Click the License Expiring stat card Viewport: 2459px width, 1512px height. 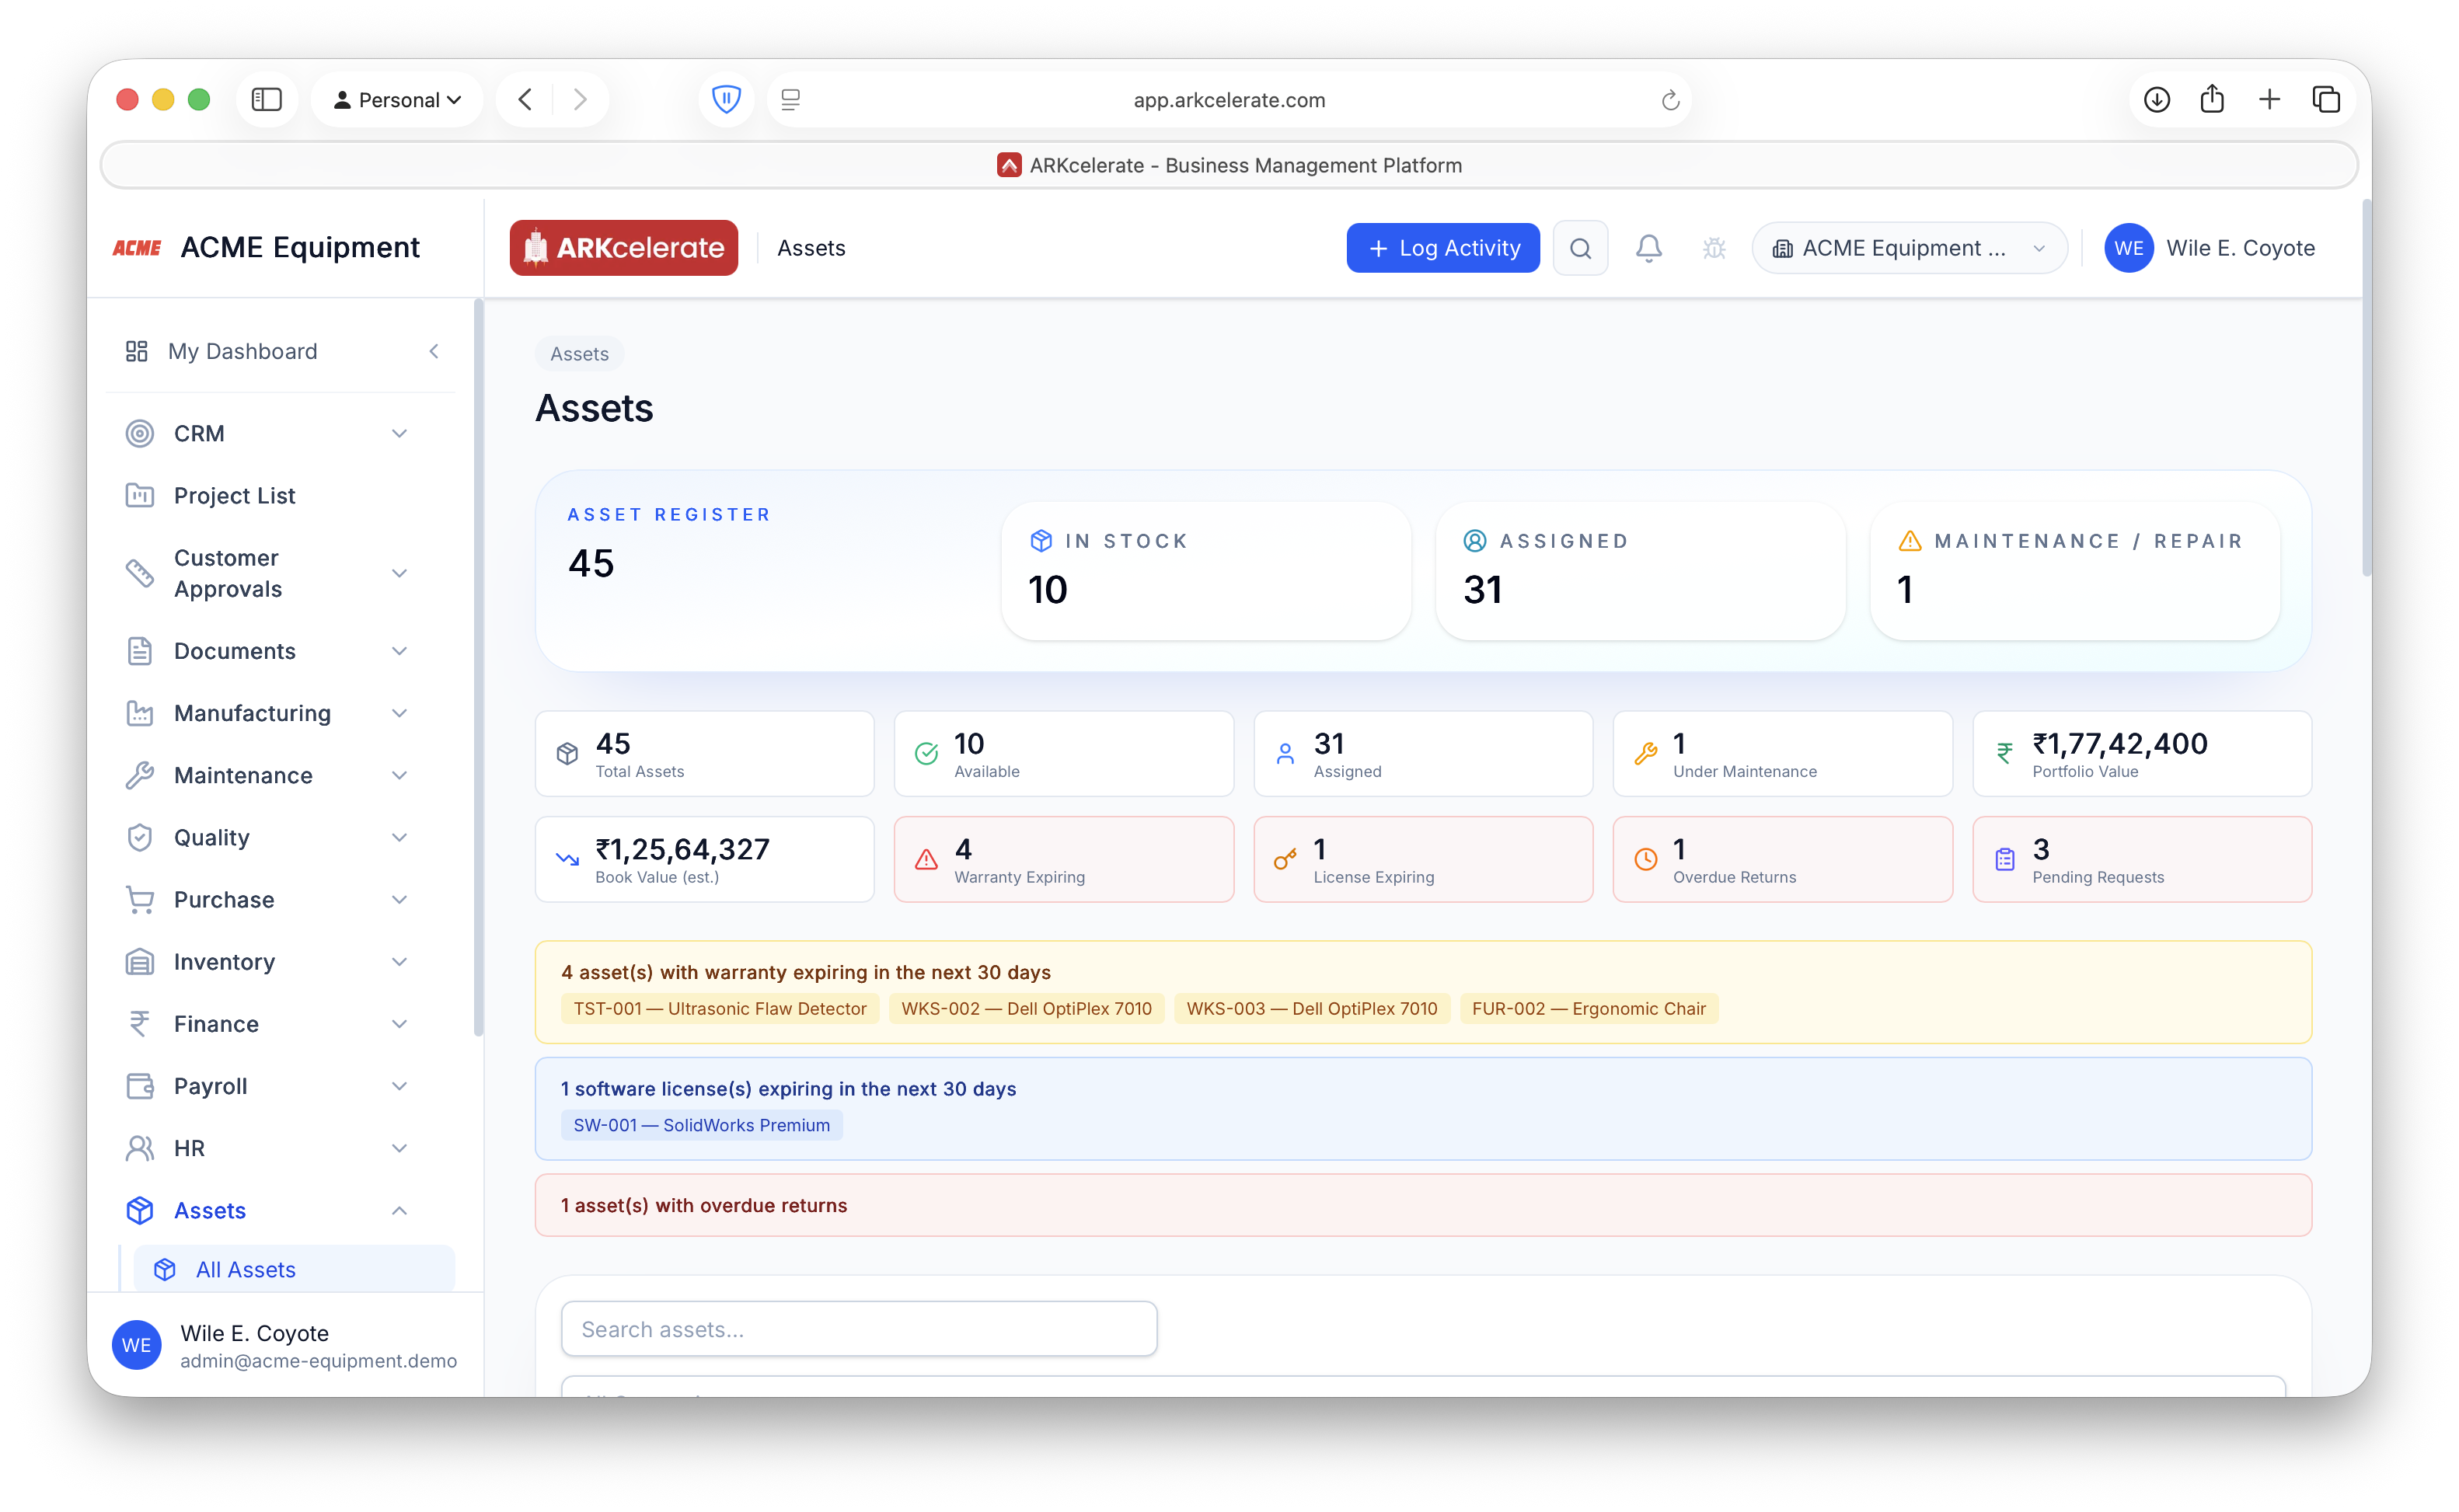[x=1423, y=859]
